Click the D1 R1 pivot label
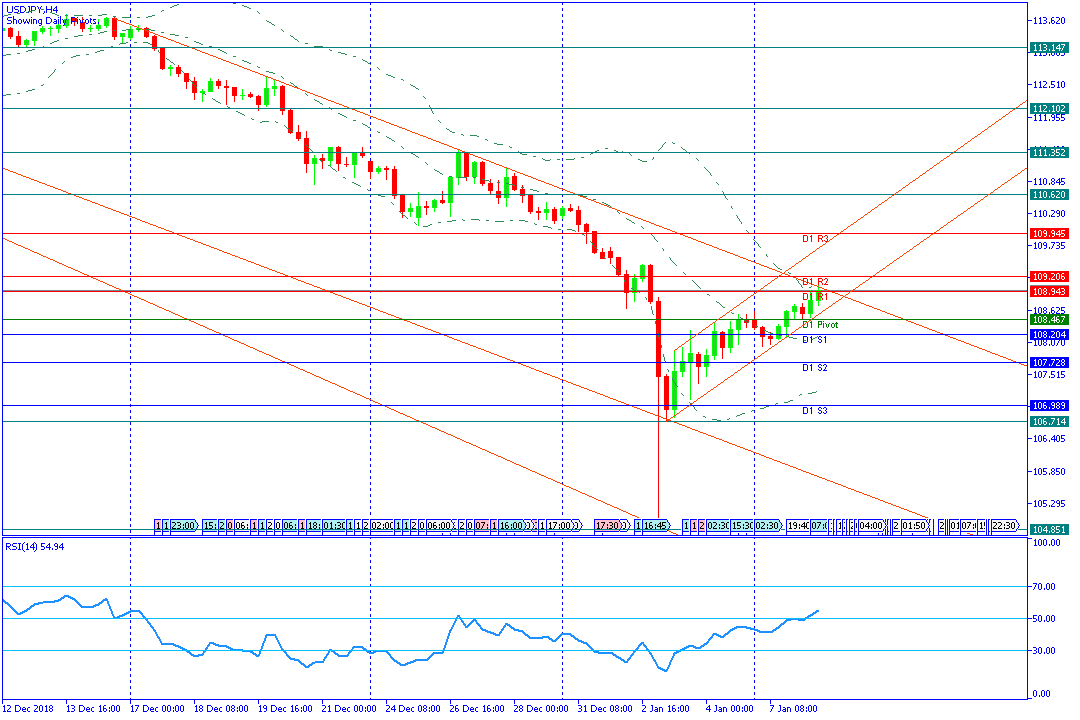 815,296
